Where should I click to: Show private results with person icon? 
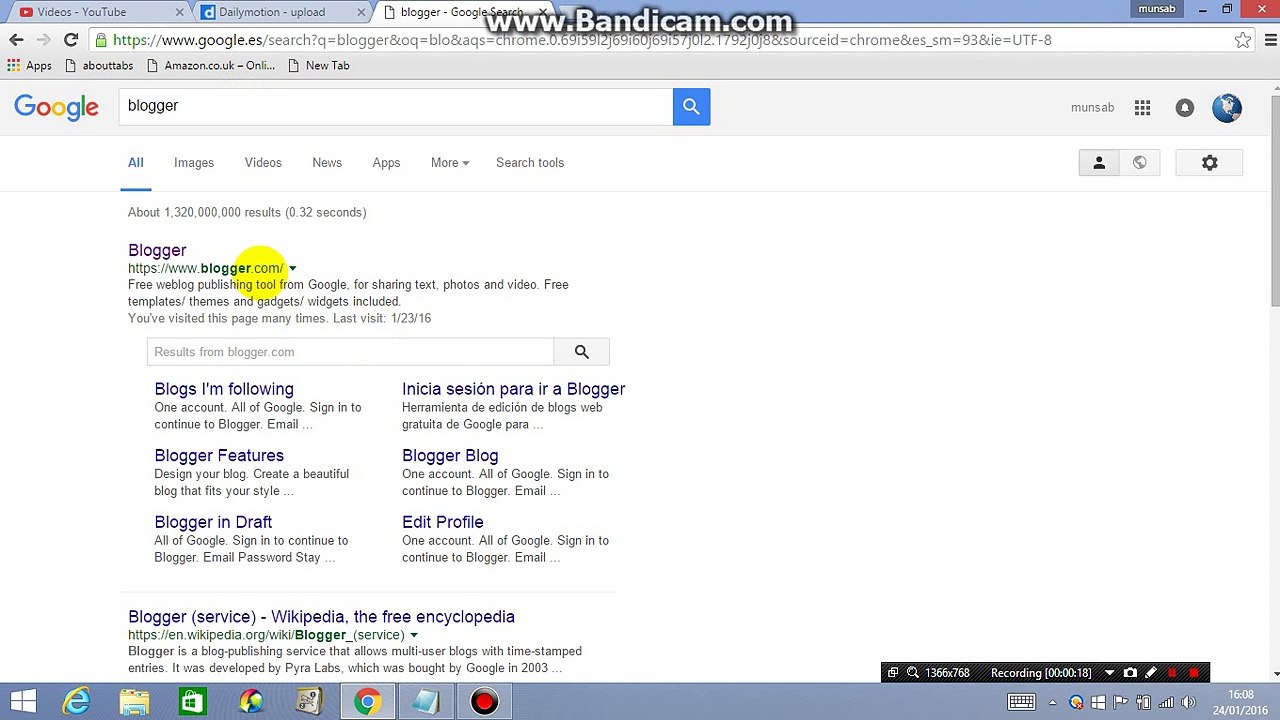pyautogui.click(x=1099, y=163)
